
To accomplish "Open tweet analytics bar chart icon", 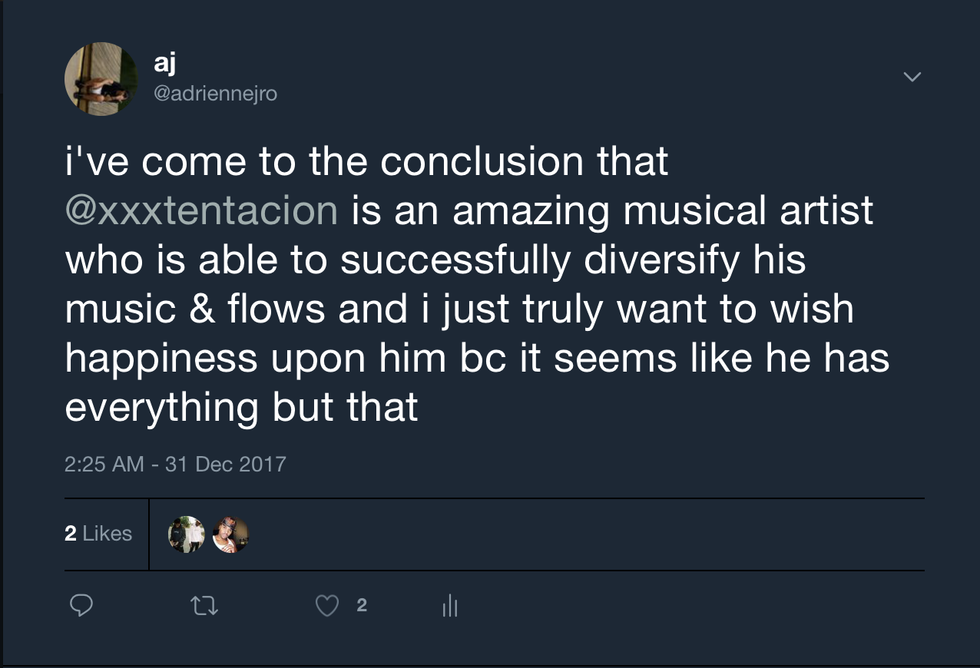I will pyautogui.click(x=449, y=605).
